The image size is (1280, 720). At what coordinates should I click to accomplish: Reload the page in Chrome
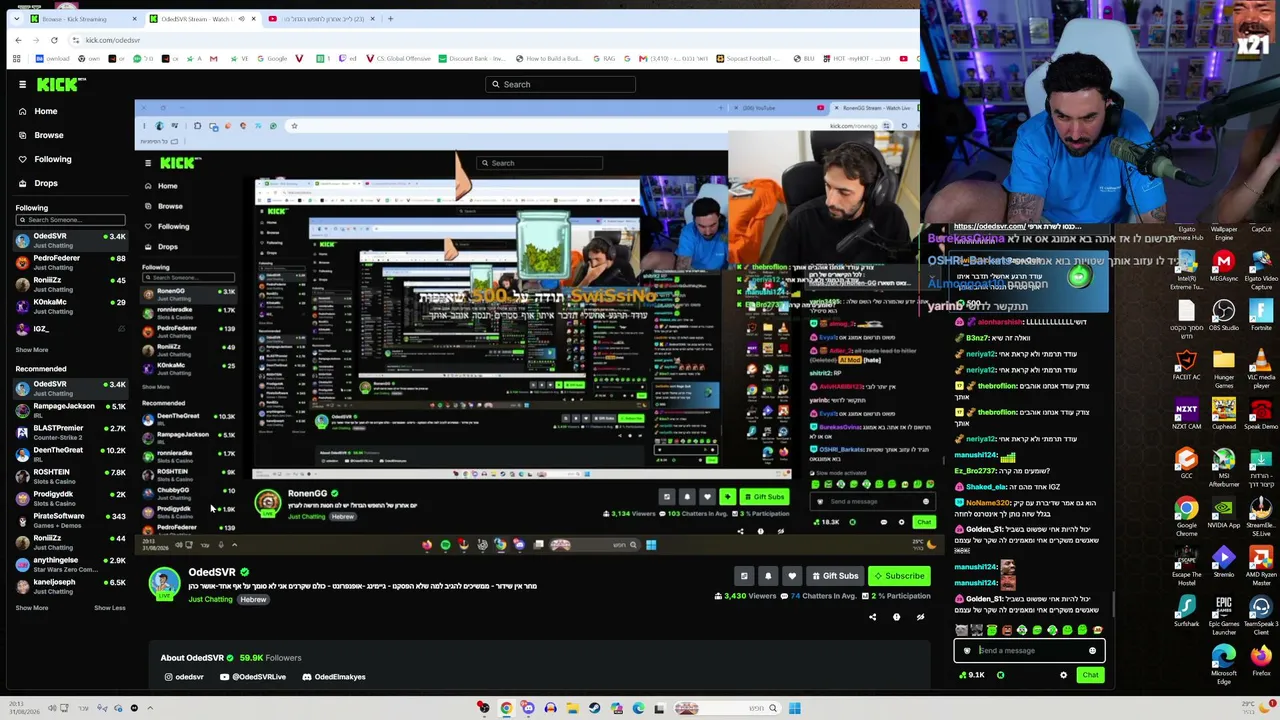click(x=54, y=40)
